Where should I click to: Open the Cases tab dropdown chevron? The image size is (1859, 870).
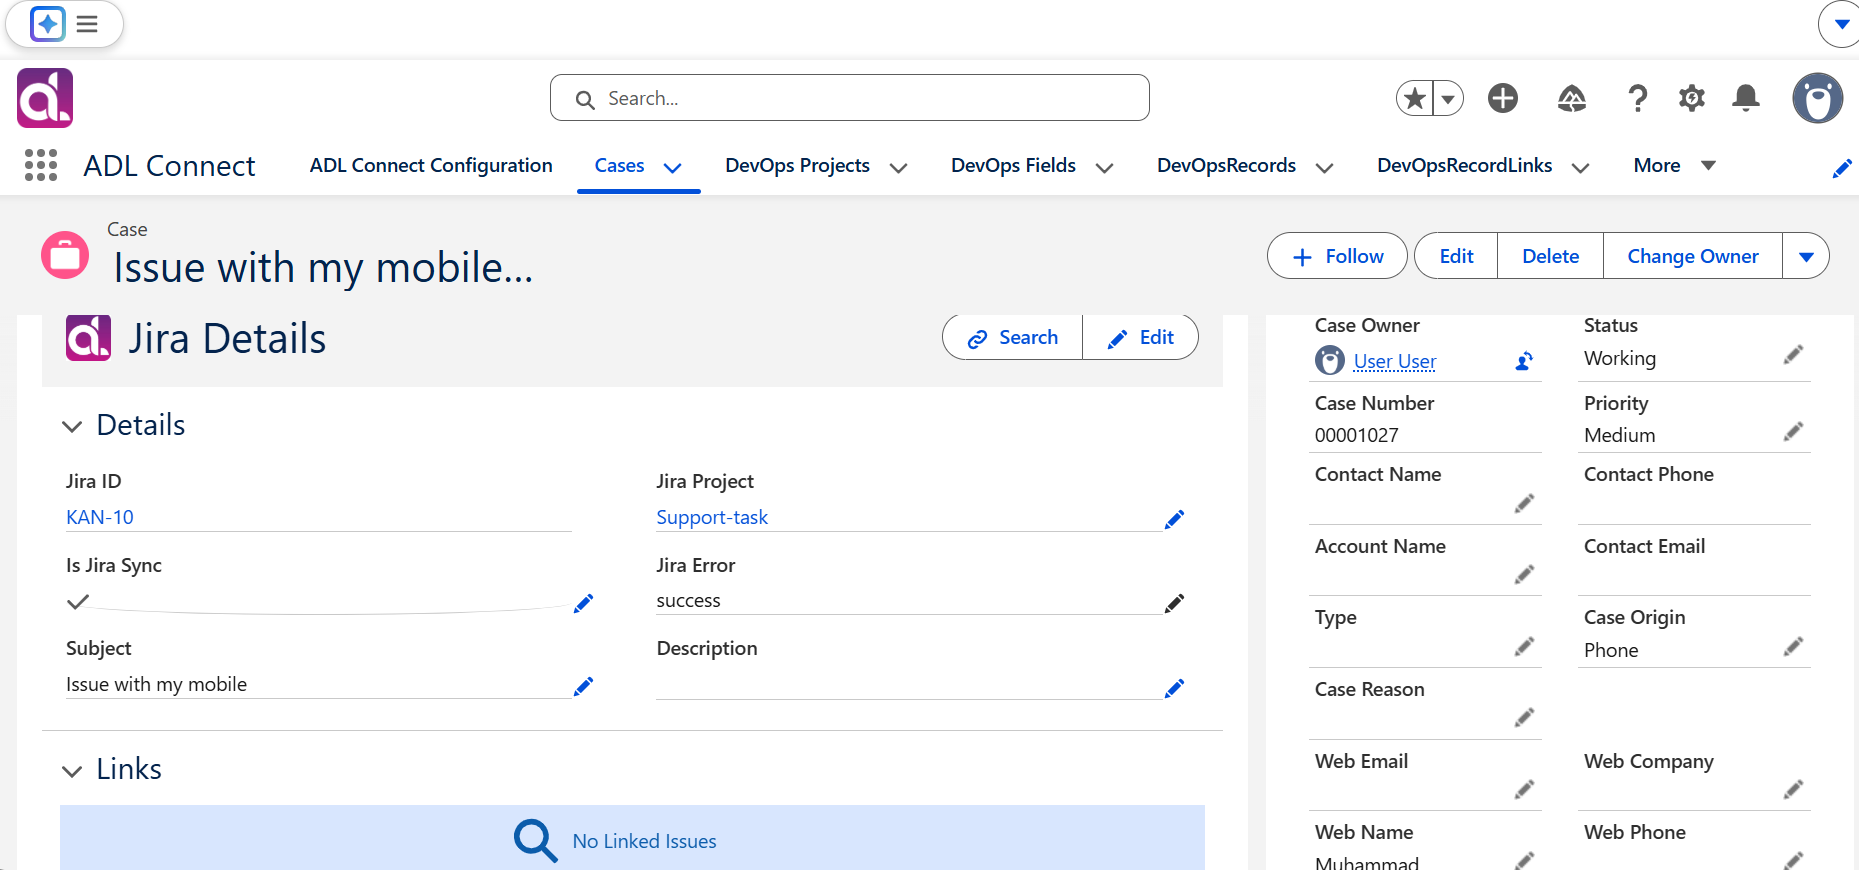pyautogui.click(x=673, y=167)
